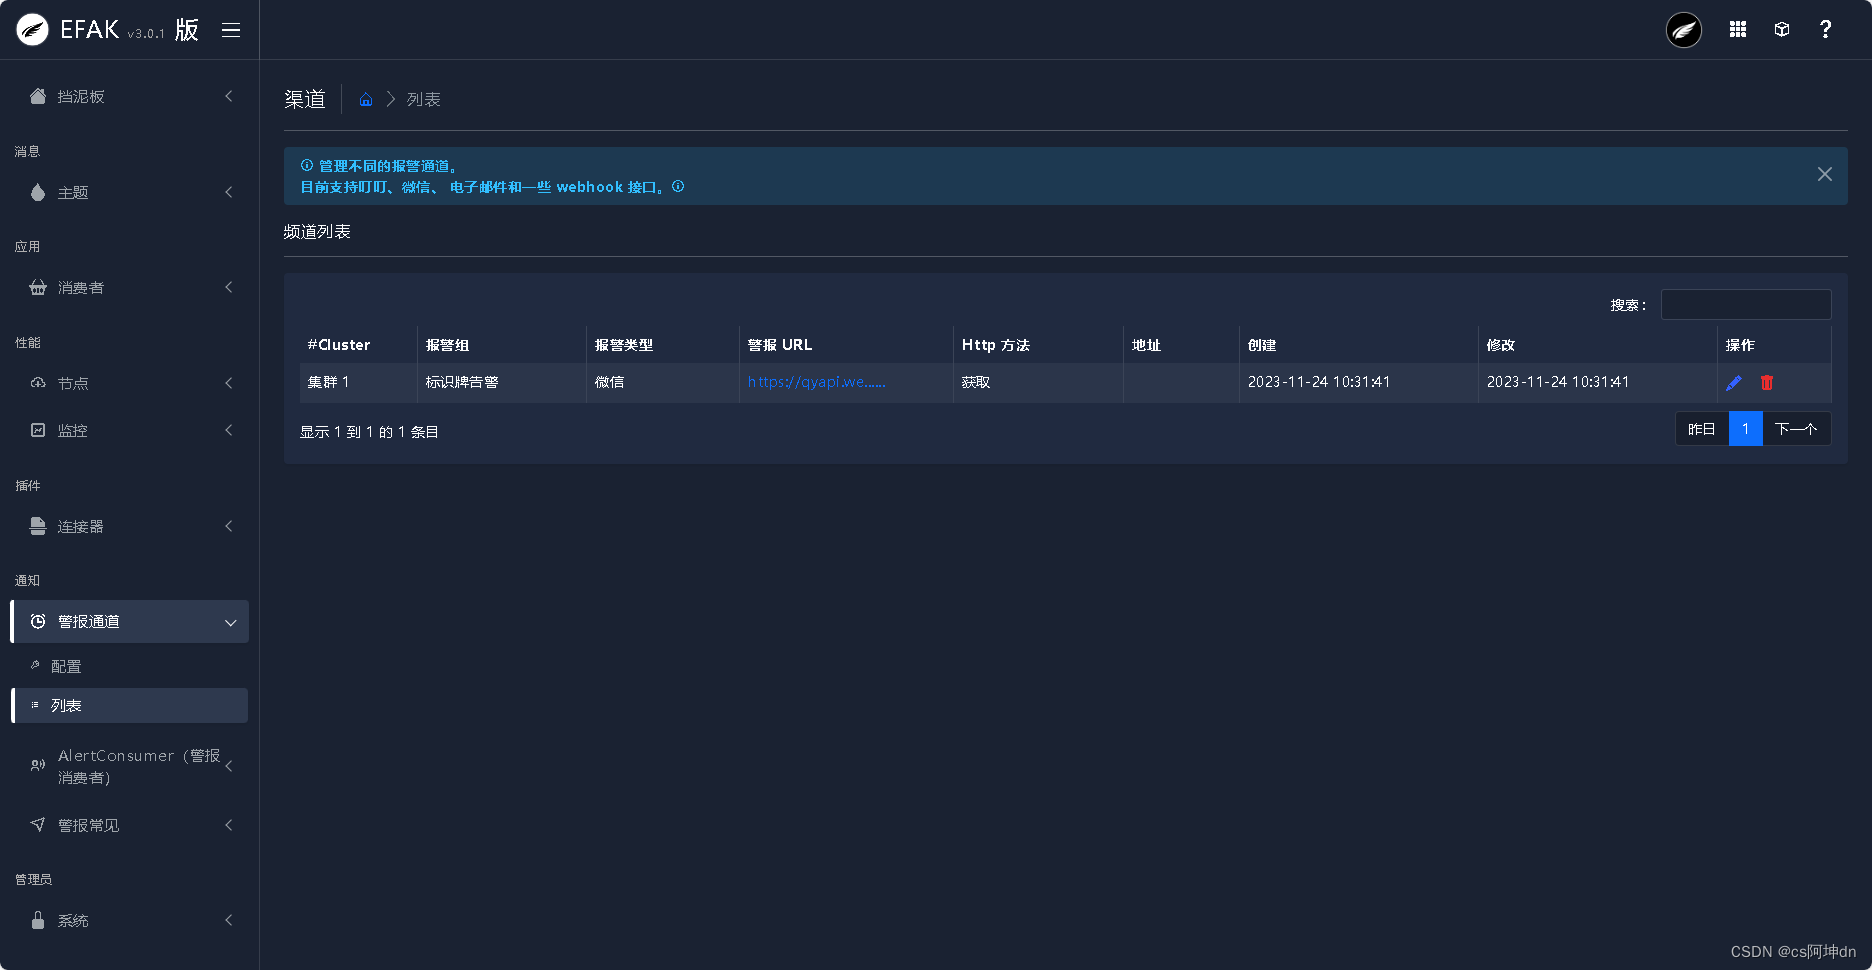
Task: Open the apps grid icon in top bar
Action: pyautogui.click(x=1738, y=29)
